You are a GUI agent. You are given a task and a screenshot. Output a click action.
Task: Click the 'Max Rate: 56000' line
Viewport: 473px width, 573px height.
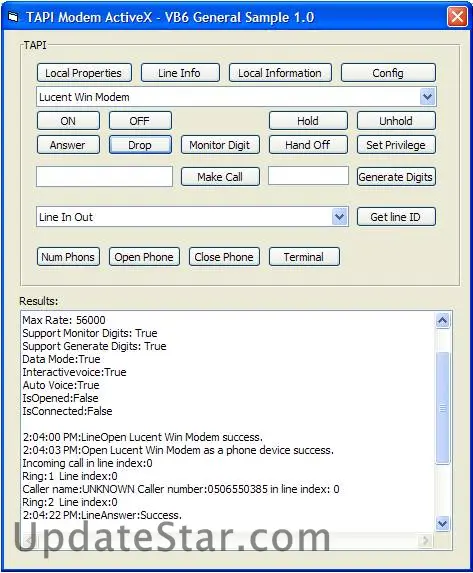(64, 320)
